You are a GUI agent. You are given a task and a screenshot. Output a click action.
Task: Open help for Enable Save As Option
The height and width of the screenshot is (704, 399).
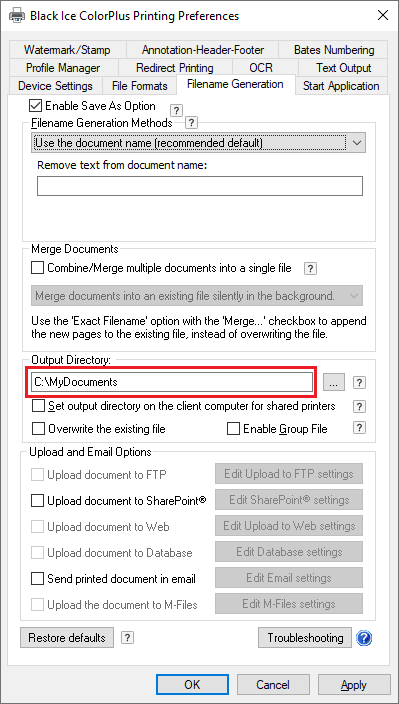(x=176, y=110)
